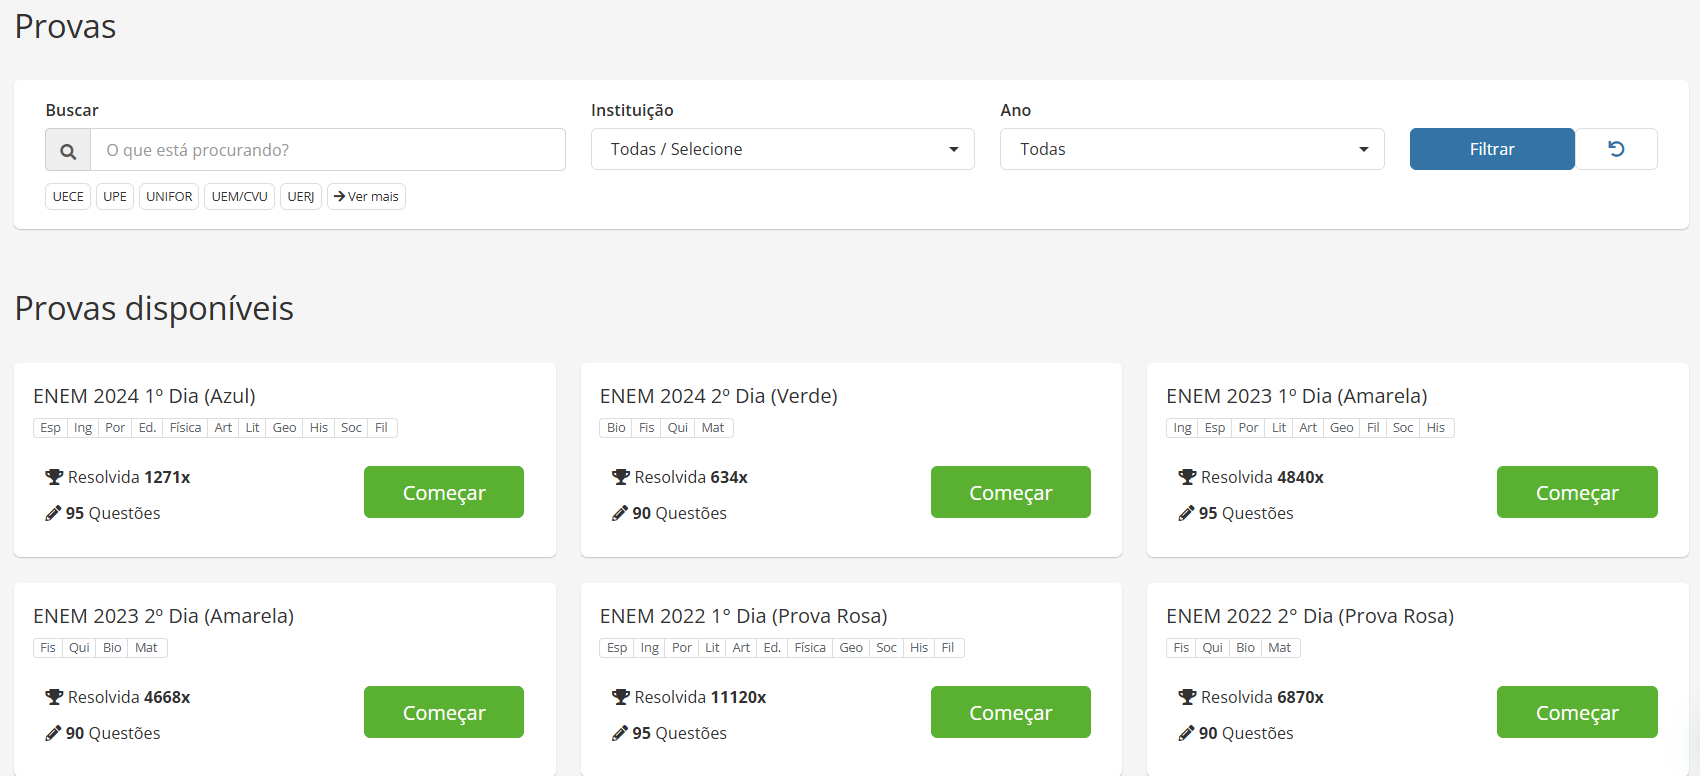
Task: Start ENEM 2023 2º Dia (Amarela) exam
Action: click(444, 712)
